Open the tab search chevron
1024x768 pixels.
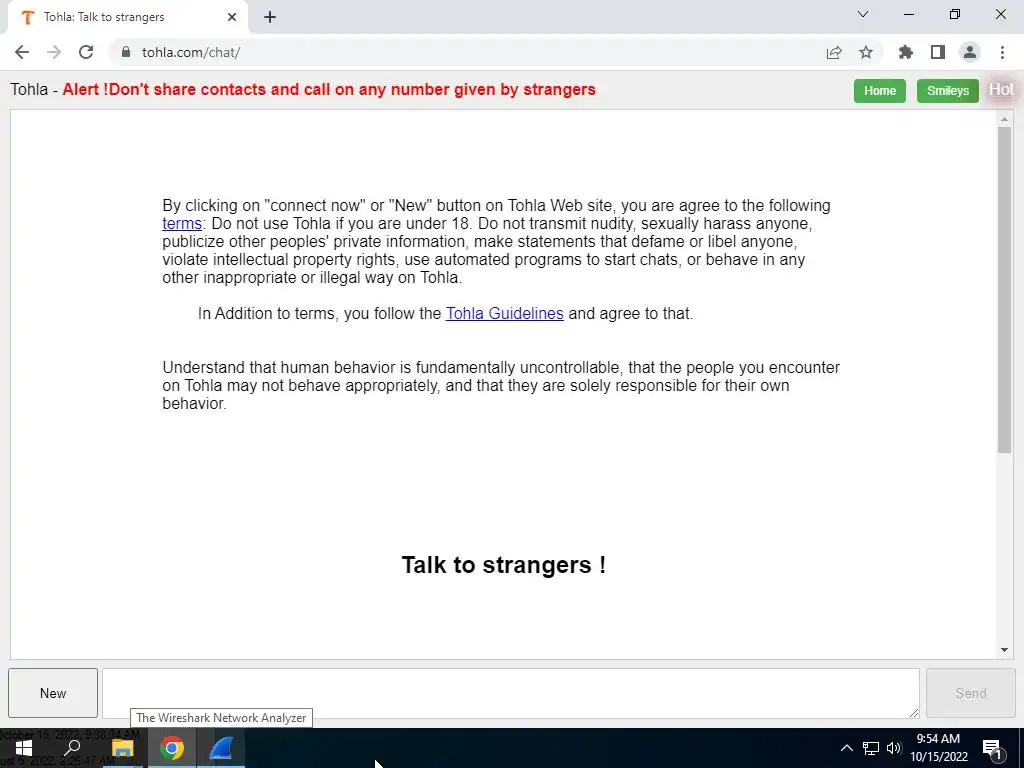[x=863, y=14]
